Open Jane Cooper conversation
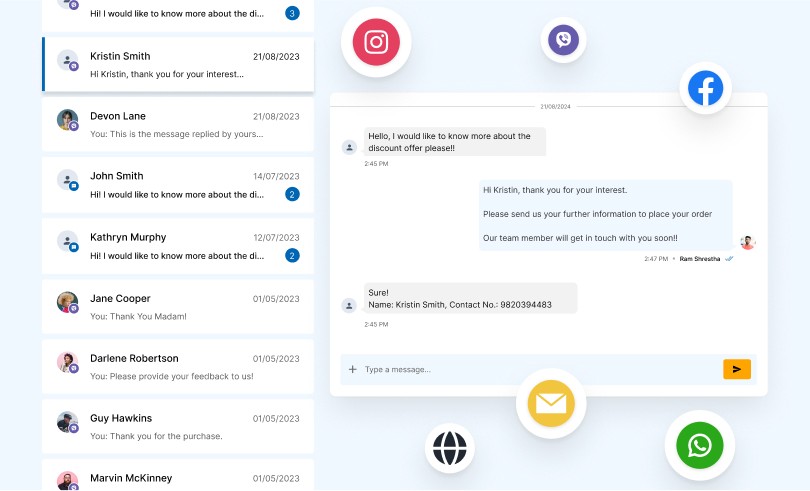Screen dimensions: 810x491 pyautogui.click(x=178, y=306)
